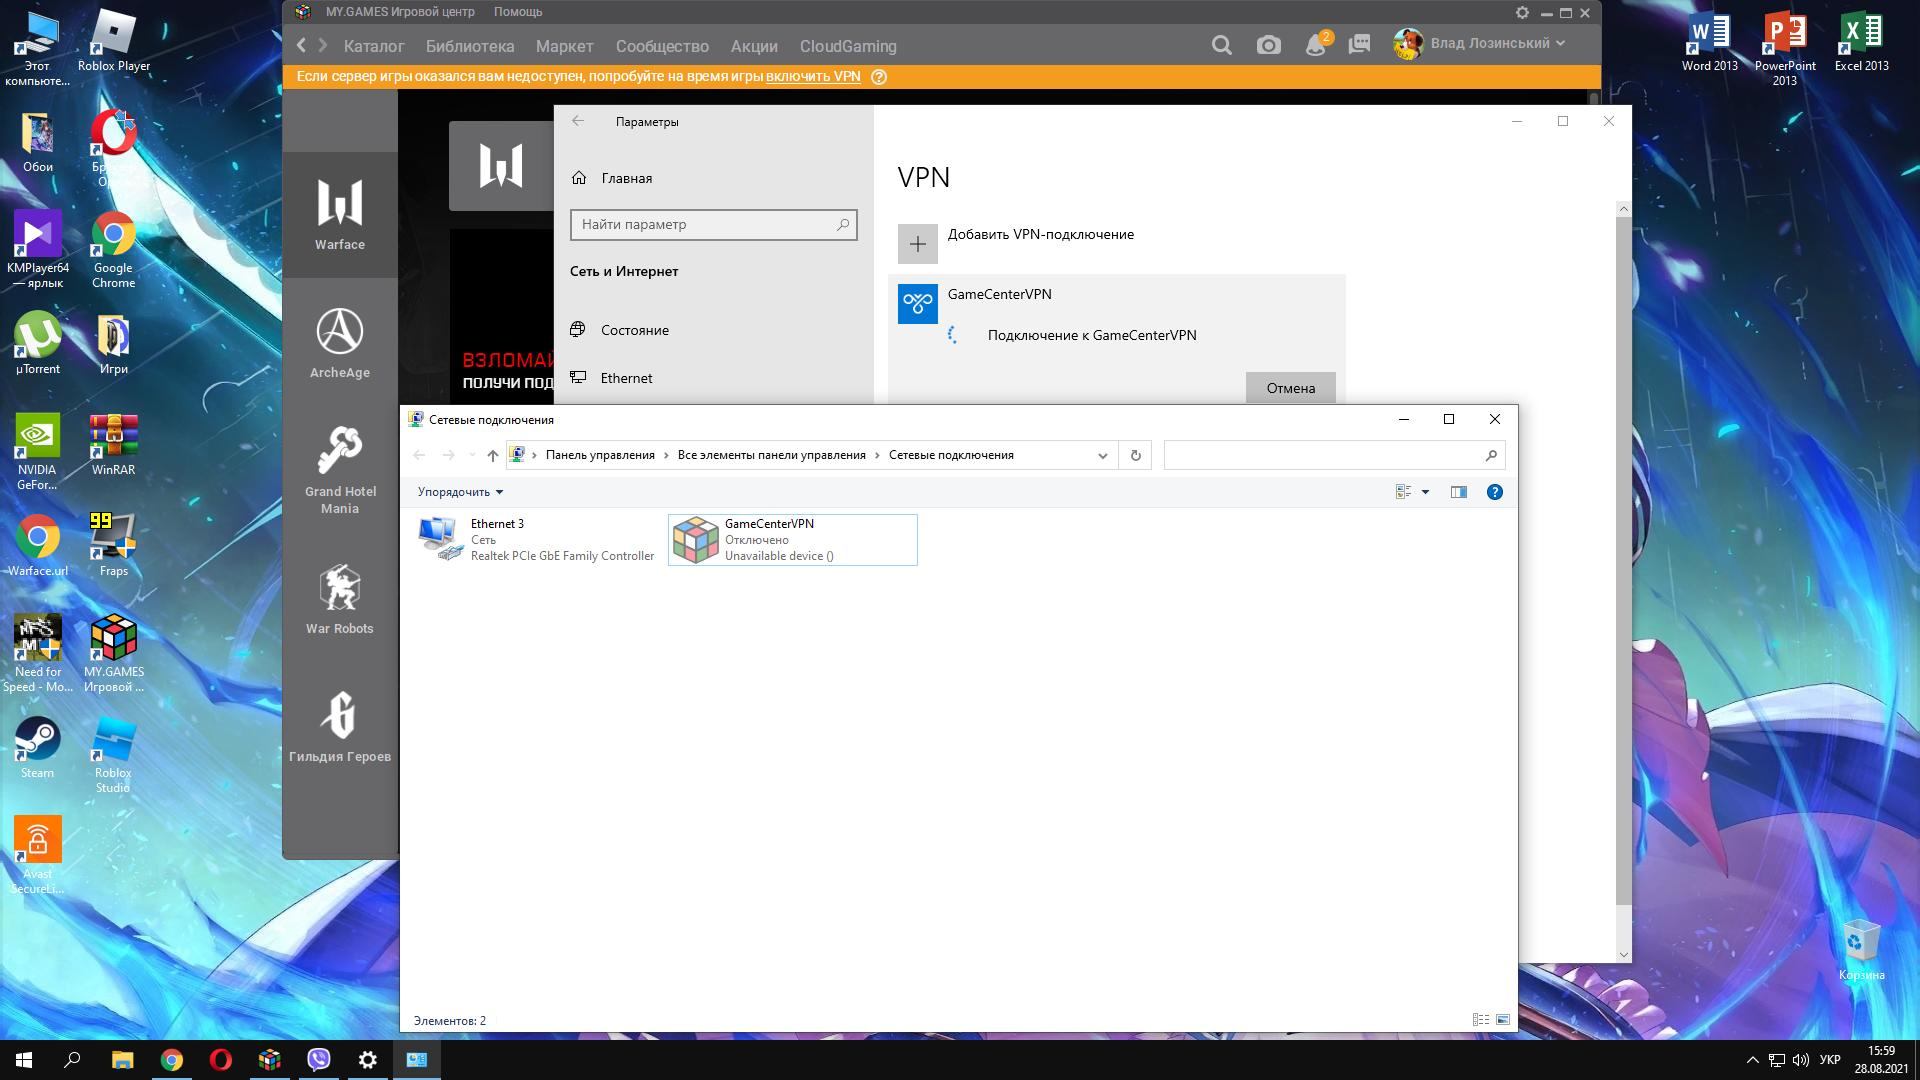Click the VPN help question mark icon

(879, 76)
